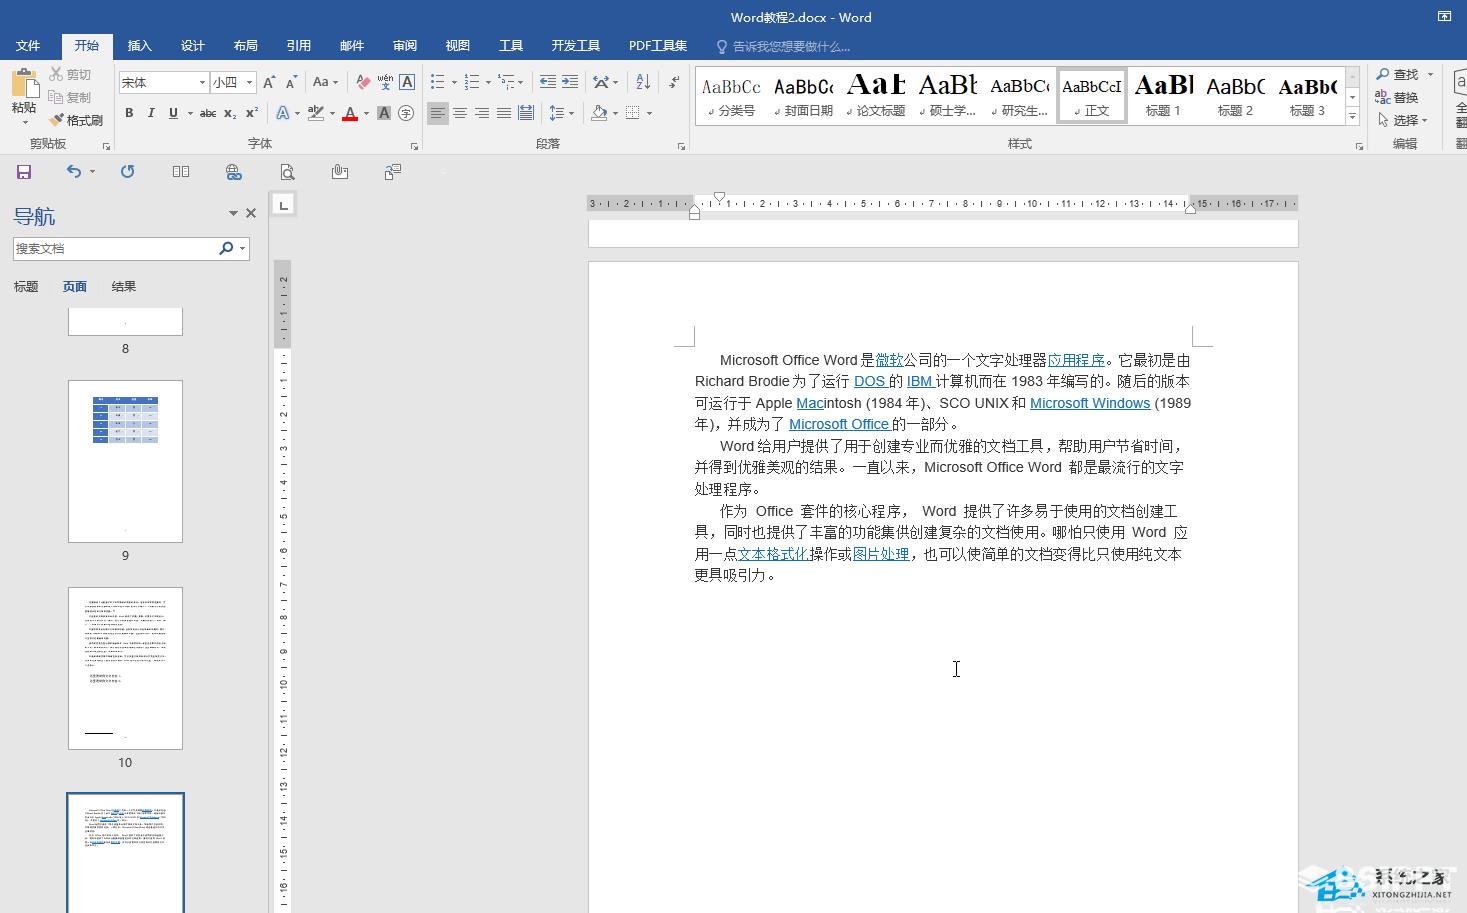The image size is (1467, 913).
Task: Apply superscript formatting
Action: pyautogui.click(x=252, y=113)
